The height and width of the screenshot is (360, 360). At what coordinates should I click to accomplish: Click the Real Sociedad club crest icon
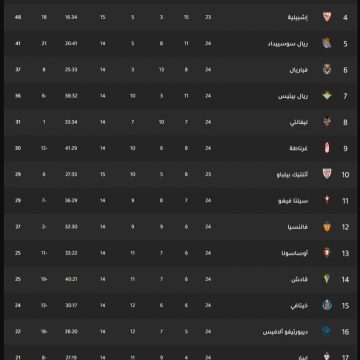327,43
